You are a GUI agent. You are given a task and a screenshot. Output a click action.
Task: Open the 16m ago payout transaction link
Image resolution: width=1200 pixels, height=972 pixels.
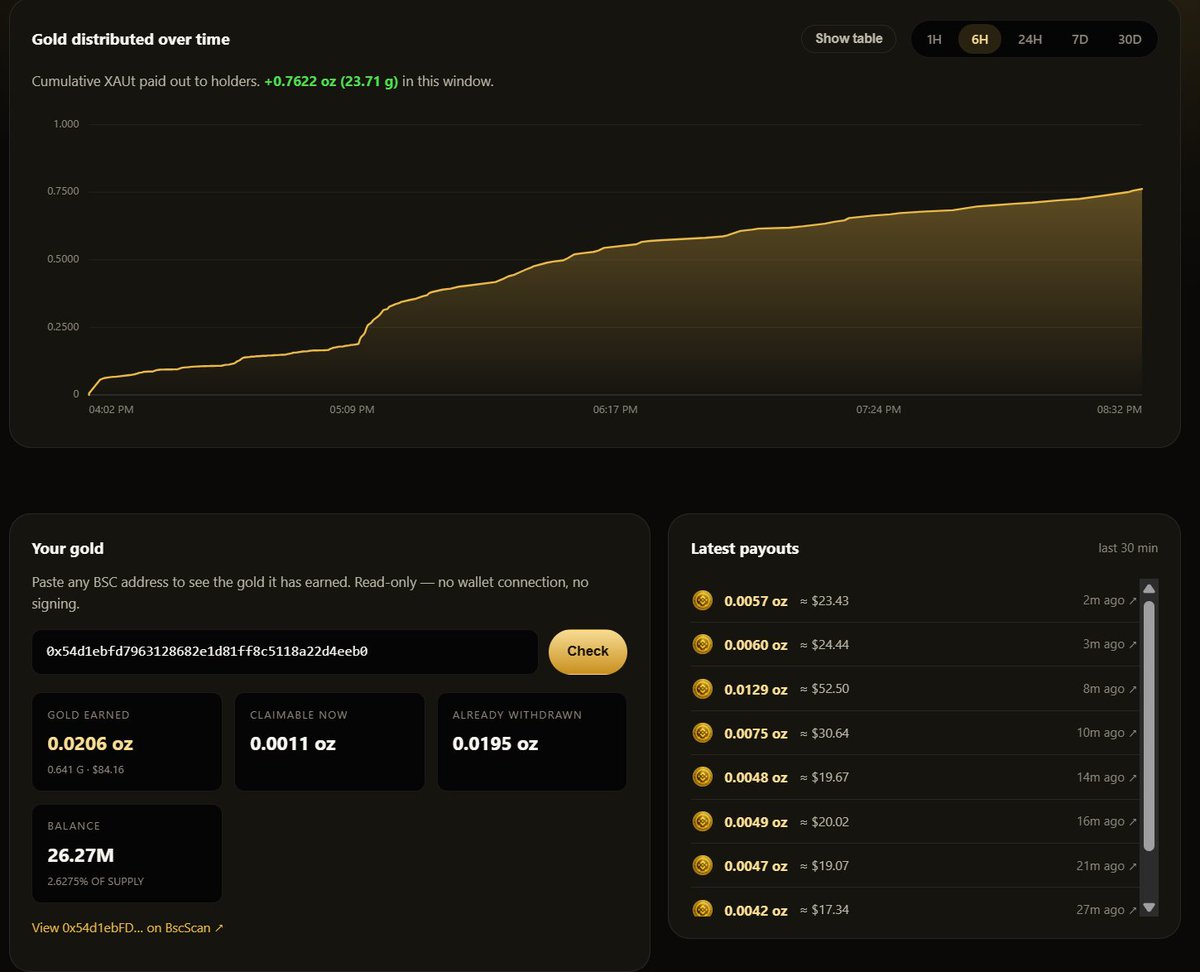tap(1106, 821)
